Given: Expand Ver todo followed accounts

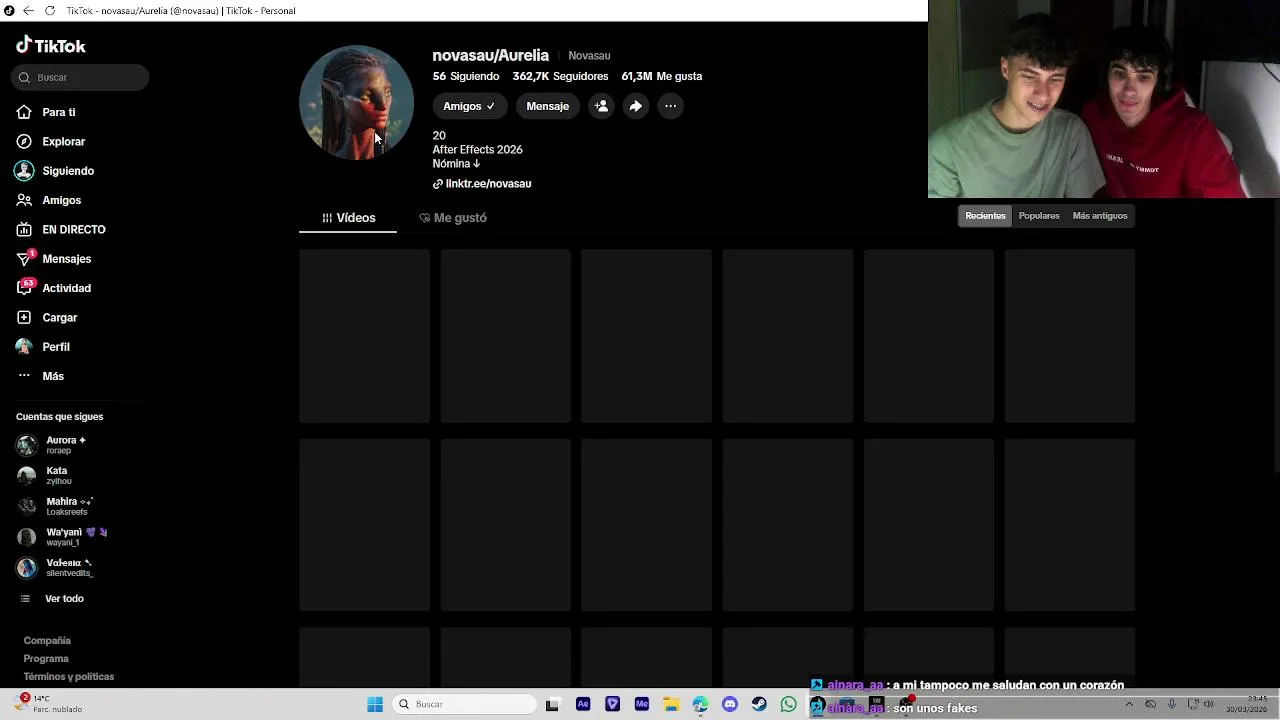Looking at the screenshot, I should (x=63, y=598).
